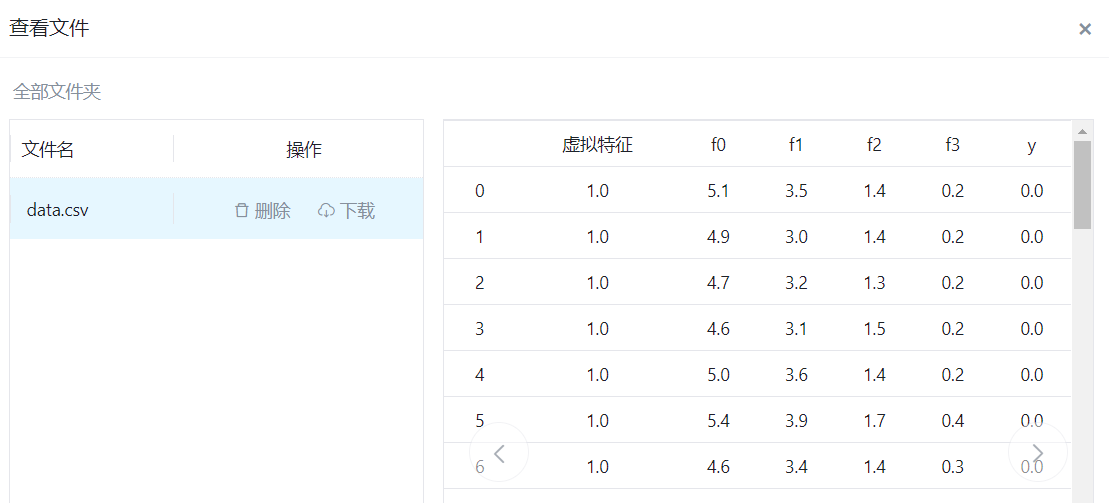This screenshot has height=503, width=1109.
Task: Open the 全部文件夹 breadcrumb
Action: [57, 92]
